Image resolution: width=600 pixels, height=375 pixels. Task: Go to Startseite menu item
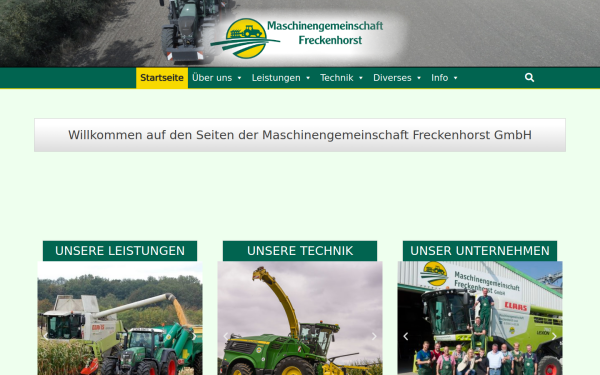162,78
